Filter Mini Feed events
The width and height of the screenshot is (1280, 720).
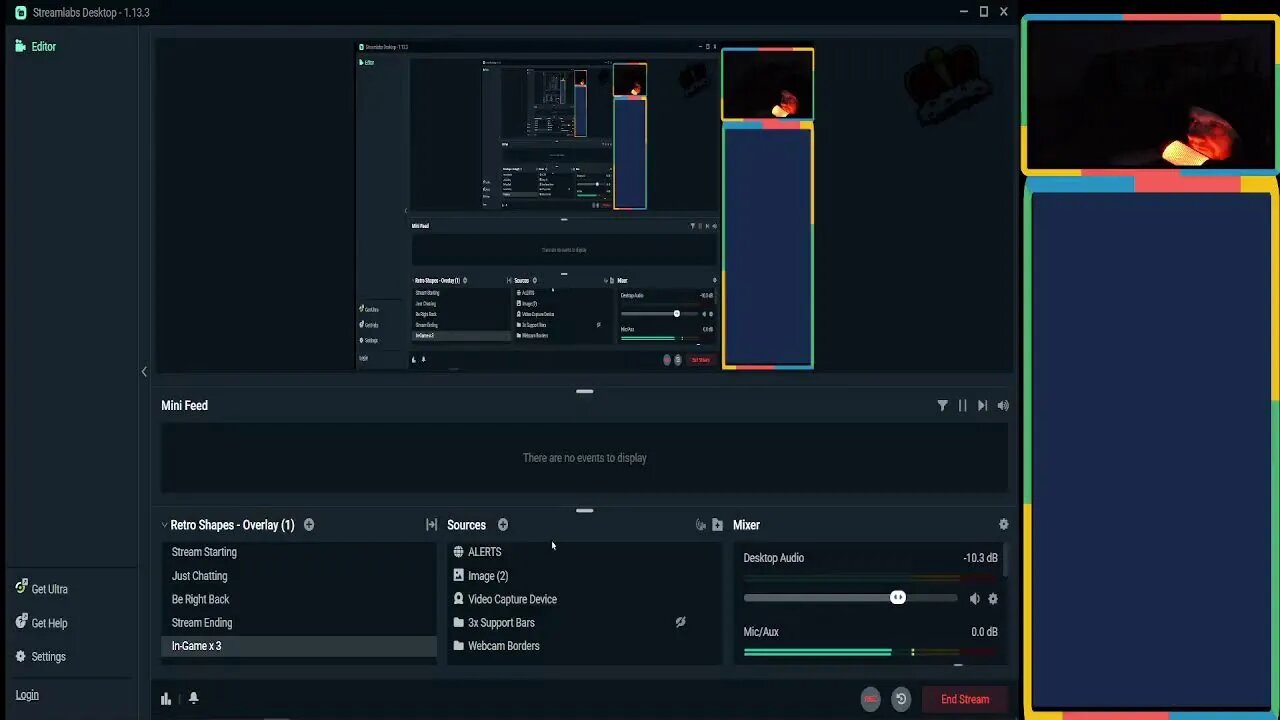[x=942, y=405]
